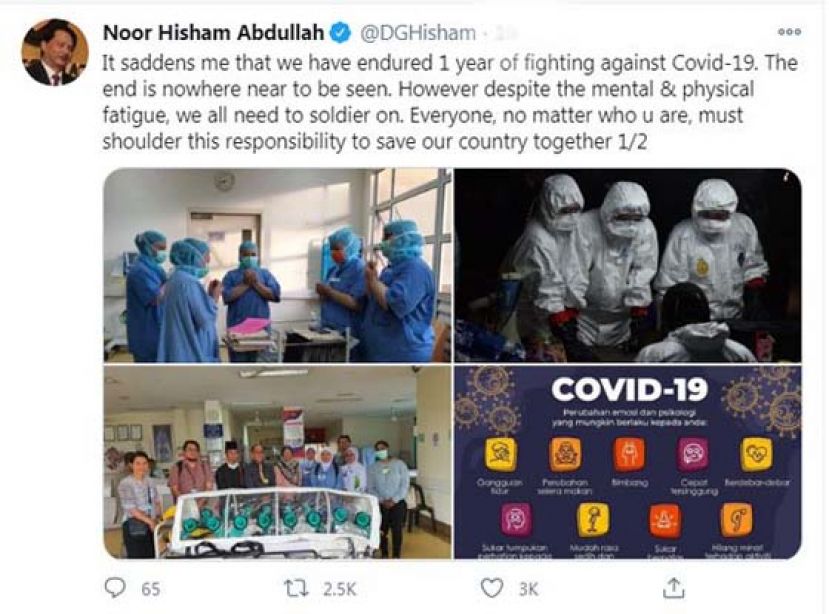Open the share tweet icon

[673, 588]
